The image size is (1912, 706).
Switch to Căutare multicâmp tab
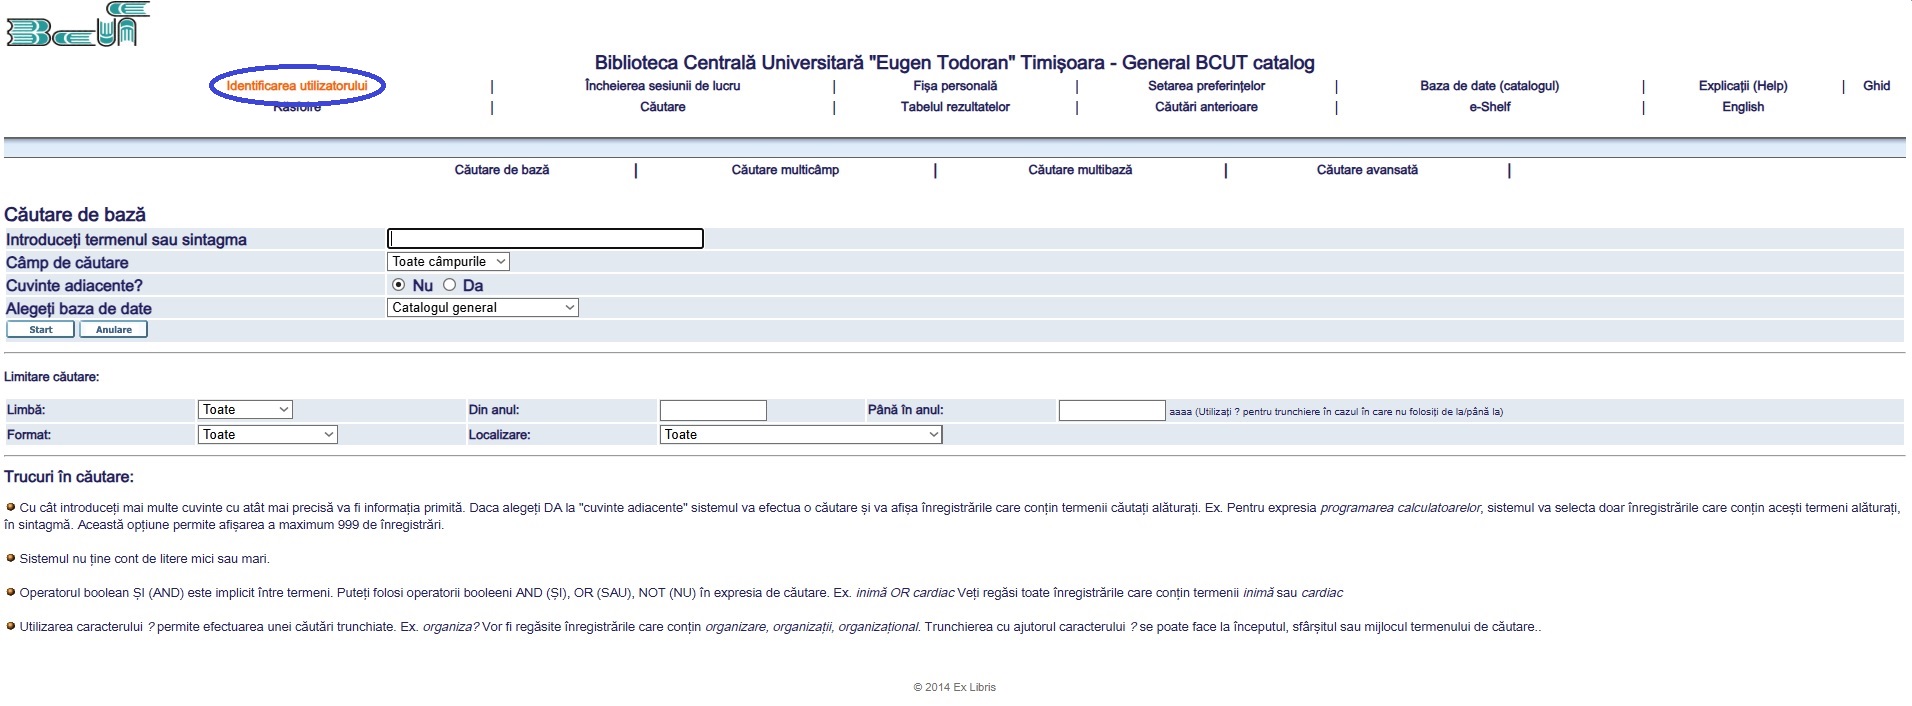coord(785,170)
